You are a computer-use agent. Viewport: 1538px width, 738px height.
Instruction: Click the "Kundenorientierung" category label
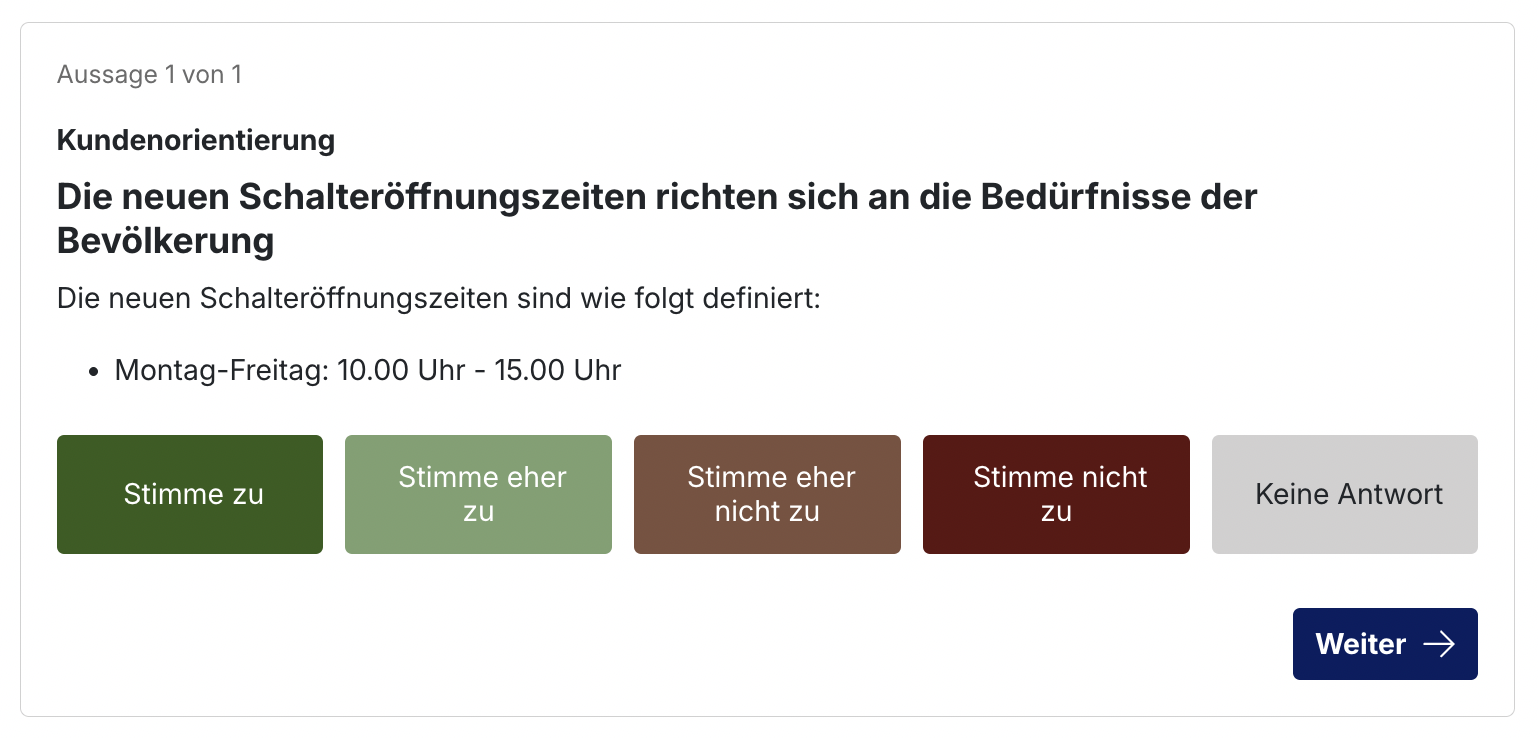196,140
